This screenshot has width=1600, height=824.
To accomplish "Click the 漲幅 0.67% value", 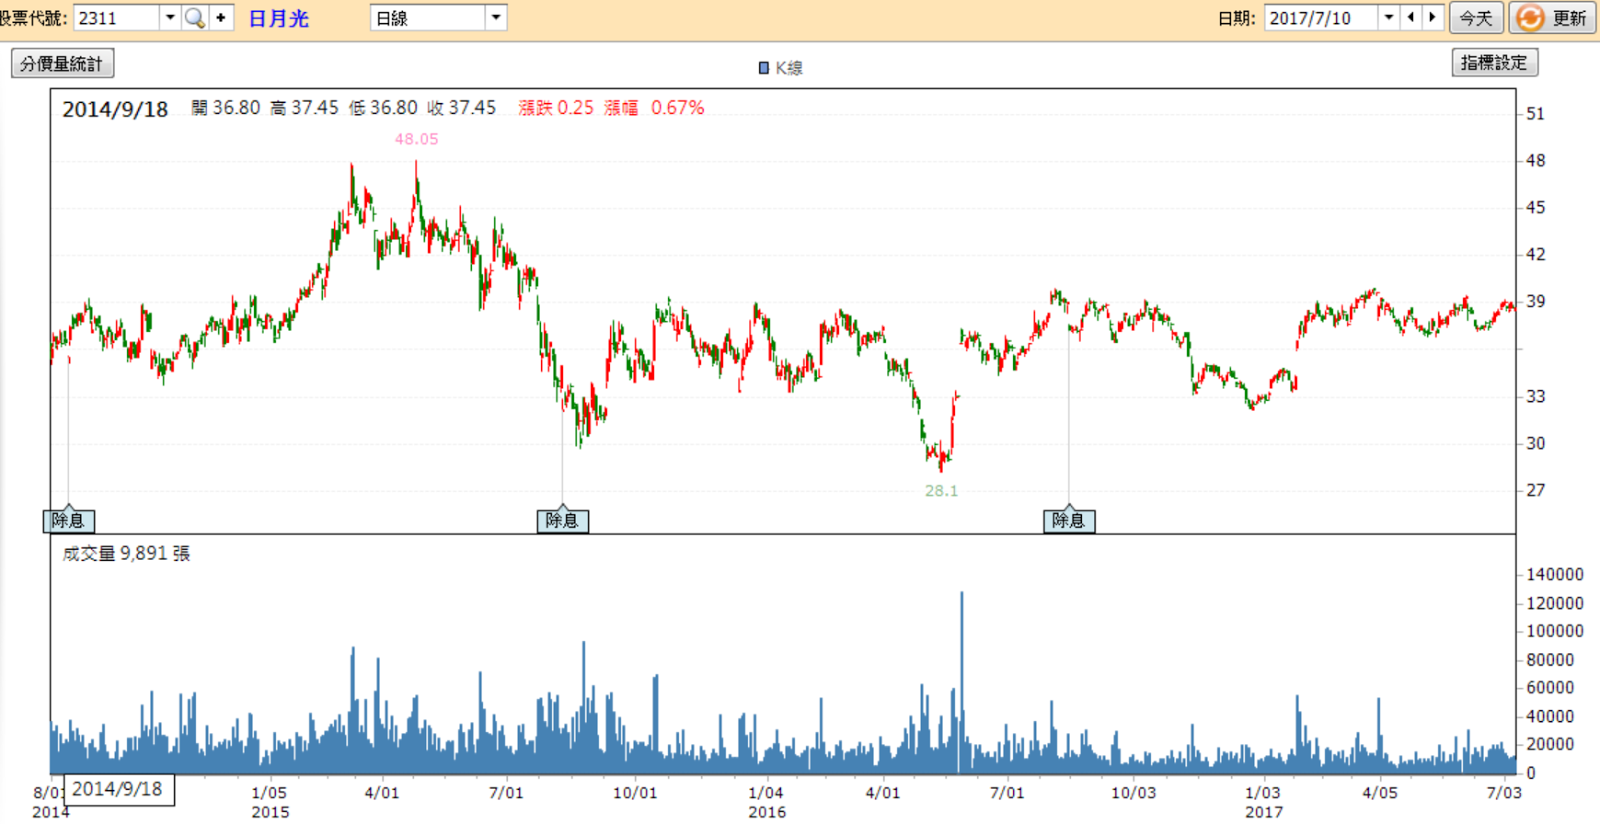I will (x=654, y=108).
